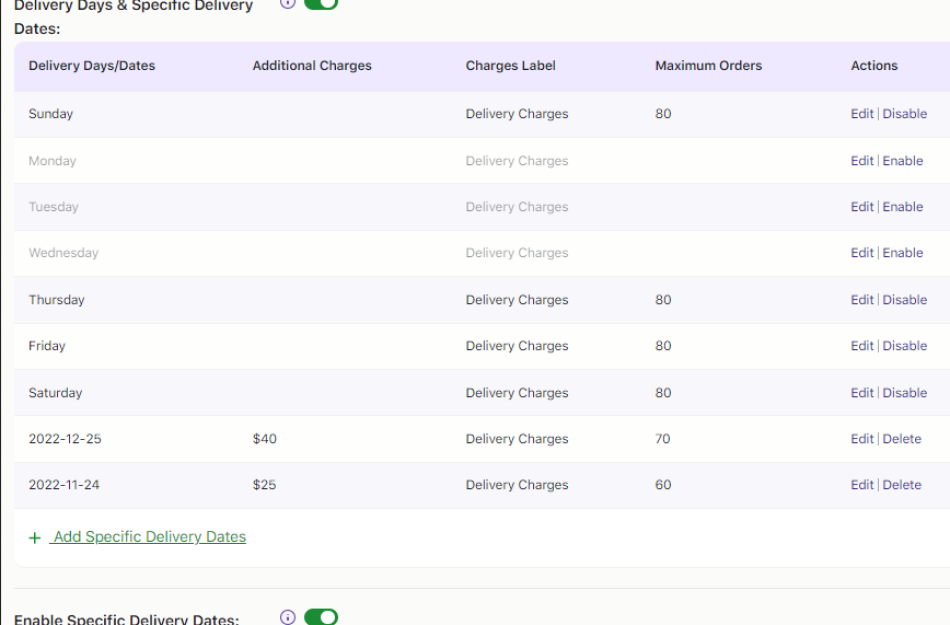Delete the 2022-12-25 delivery date
This screenshot has height=625, width=950.
[x=900, y=438]
